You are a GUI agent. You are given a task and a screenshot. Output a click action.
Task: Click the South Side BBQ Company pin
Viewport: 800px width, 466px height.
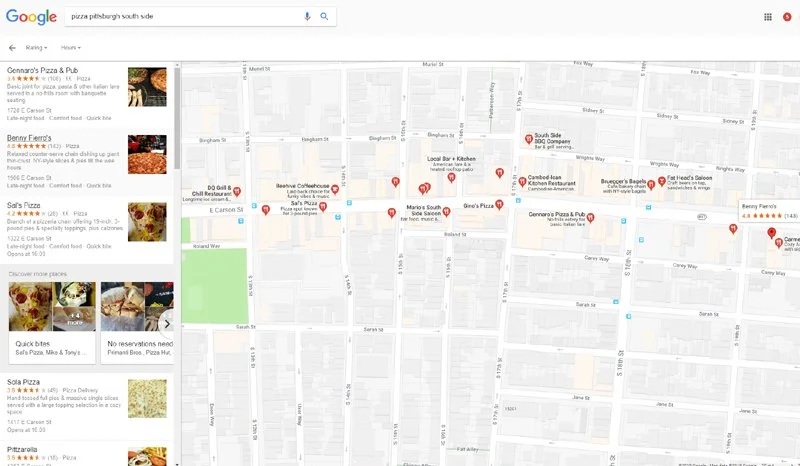point(529,139)
